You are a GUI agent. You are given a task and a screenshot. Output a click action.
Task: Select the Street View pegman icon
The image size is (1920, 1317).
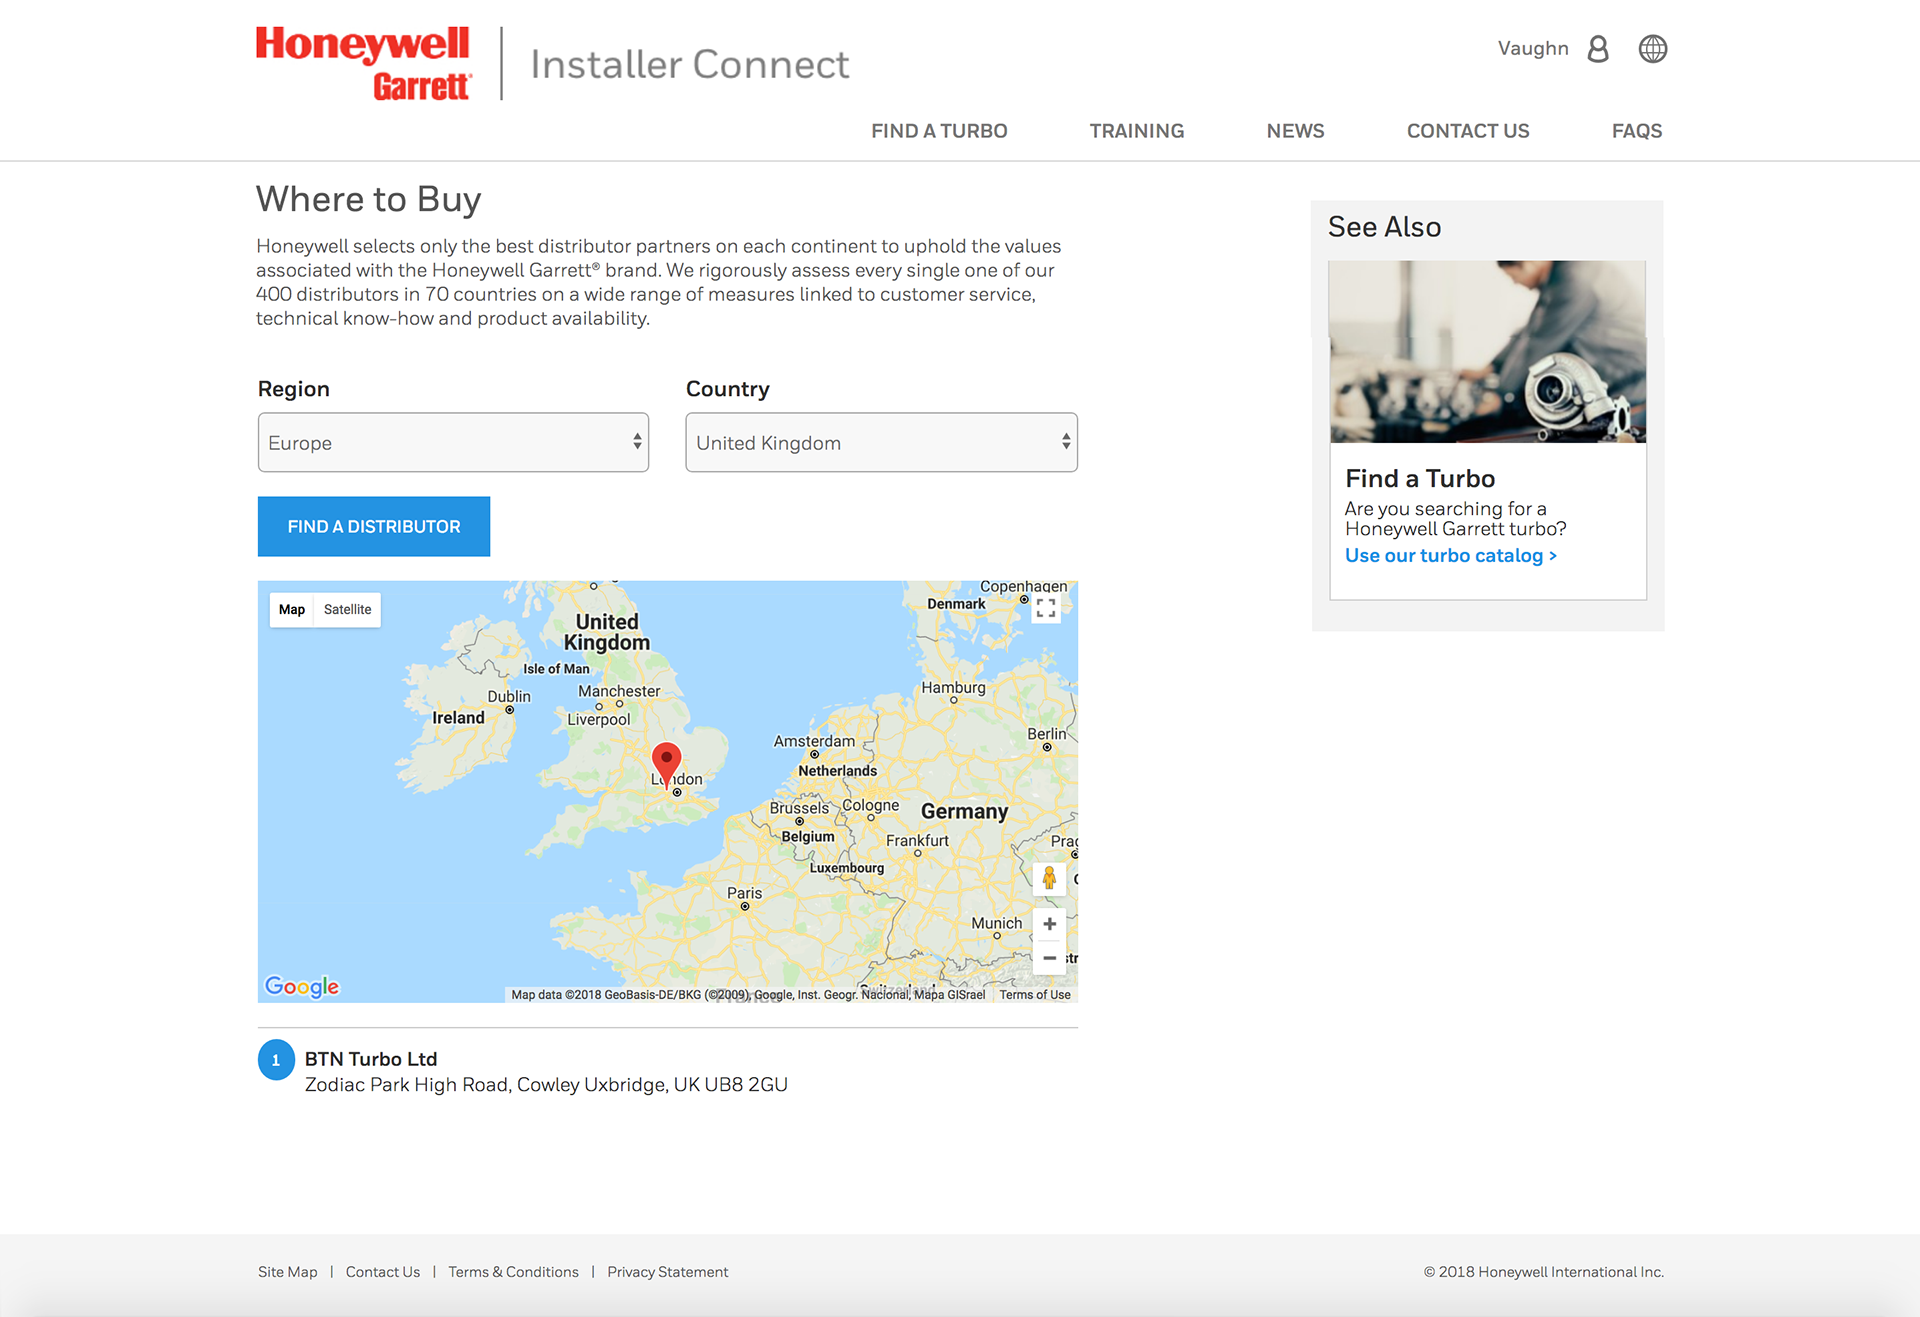pyautogui.click(x=1049, y=878)
